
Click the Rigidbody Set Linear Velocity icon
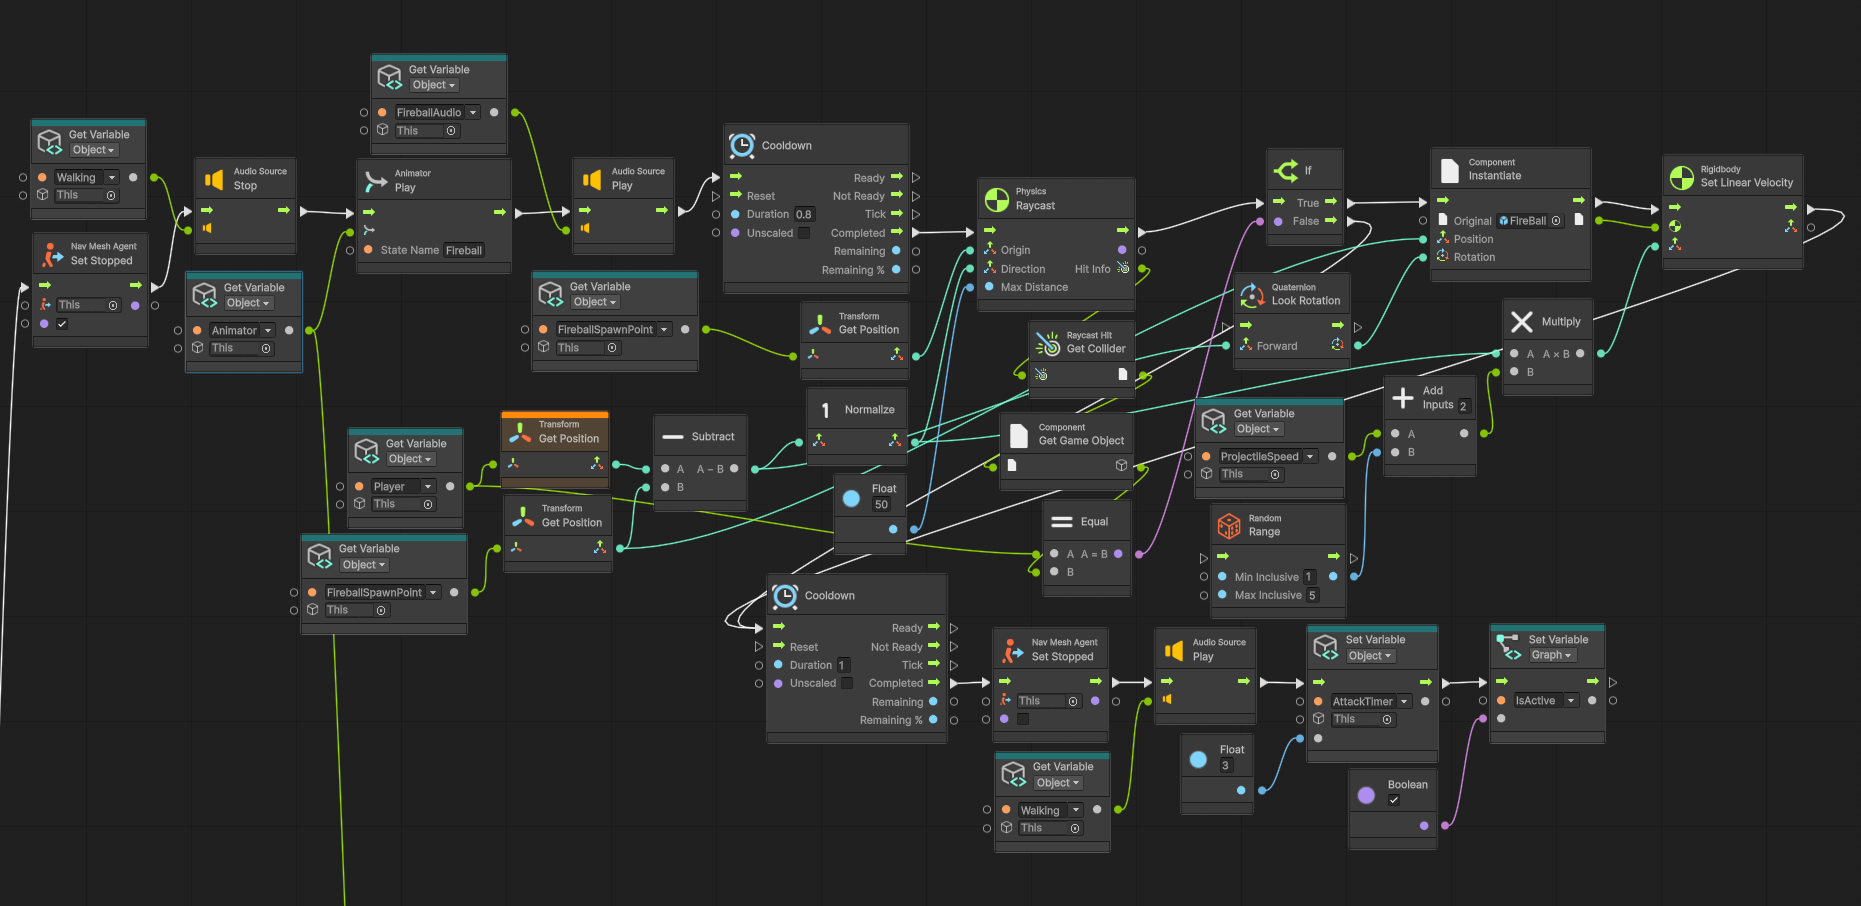point(1682,177)
